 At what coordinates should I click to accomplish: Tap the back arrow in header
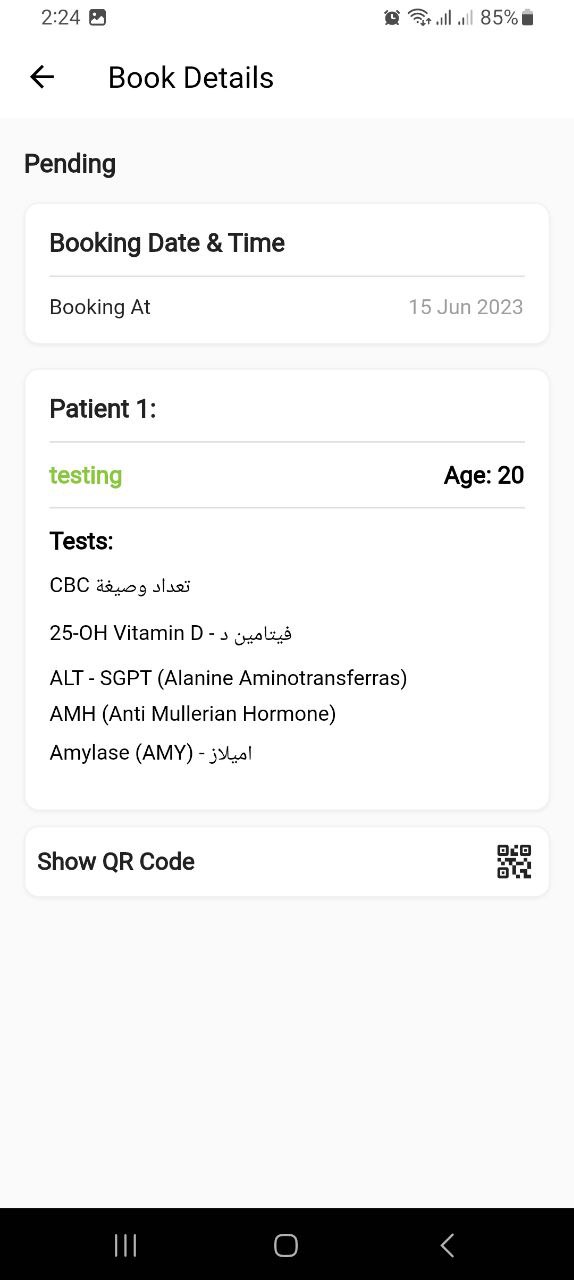(42, 77)
